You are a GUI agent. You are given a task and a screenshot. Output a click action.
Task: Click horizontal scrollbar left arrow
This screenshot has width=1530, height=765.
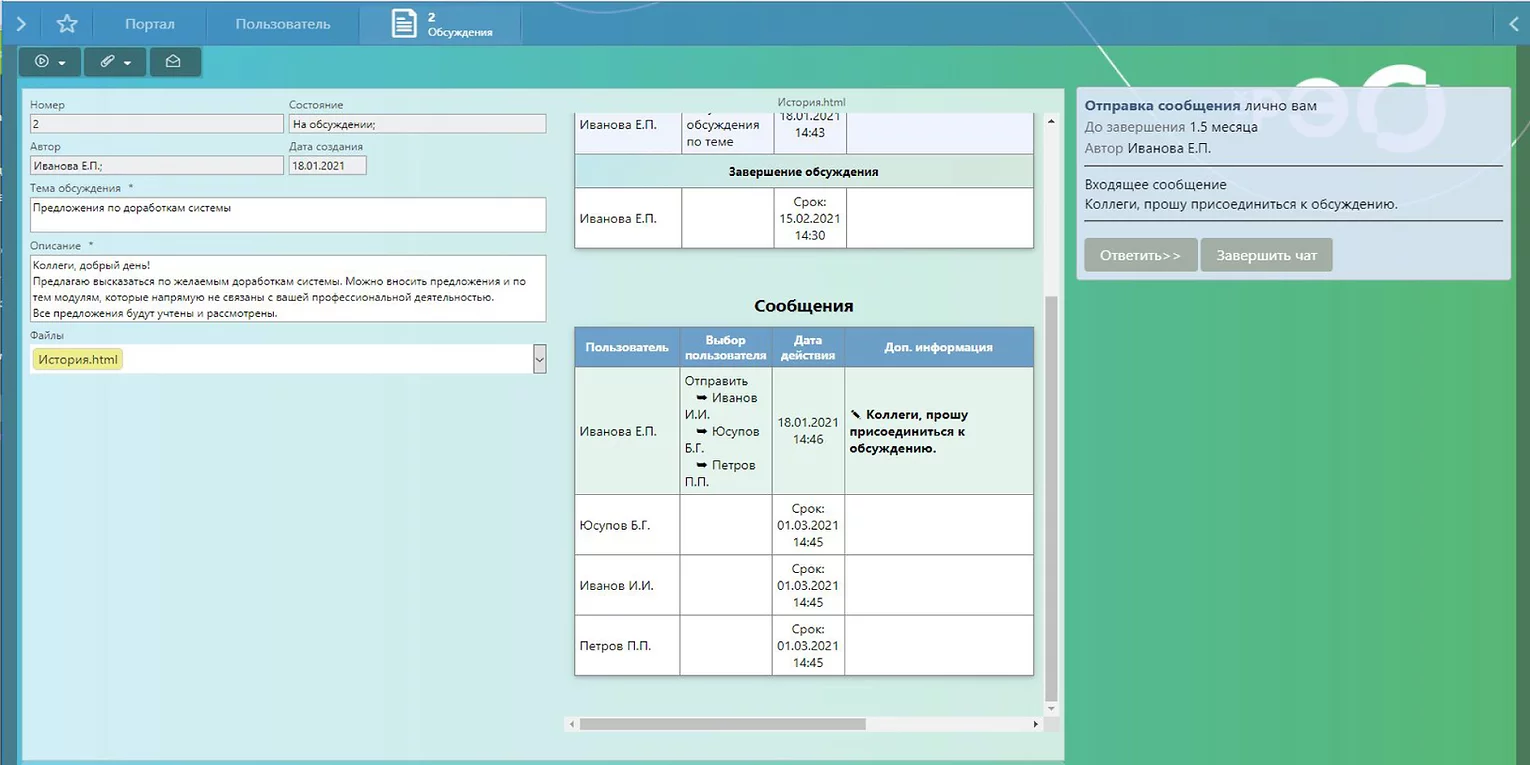tap(571, 724)
